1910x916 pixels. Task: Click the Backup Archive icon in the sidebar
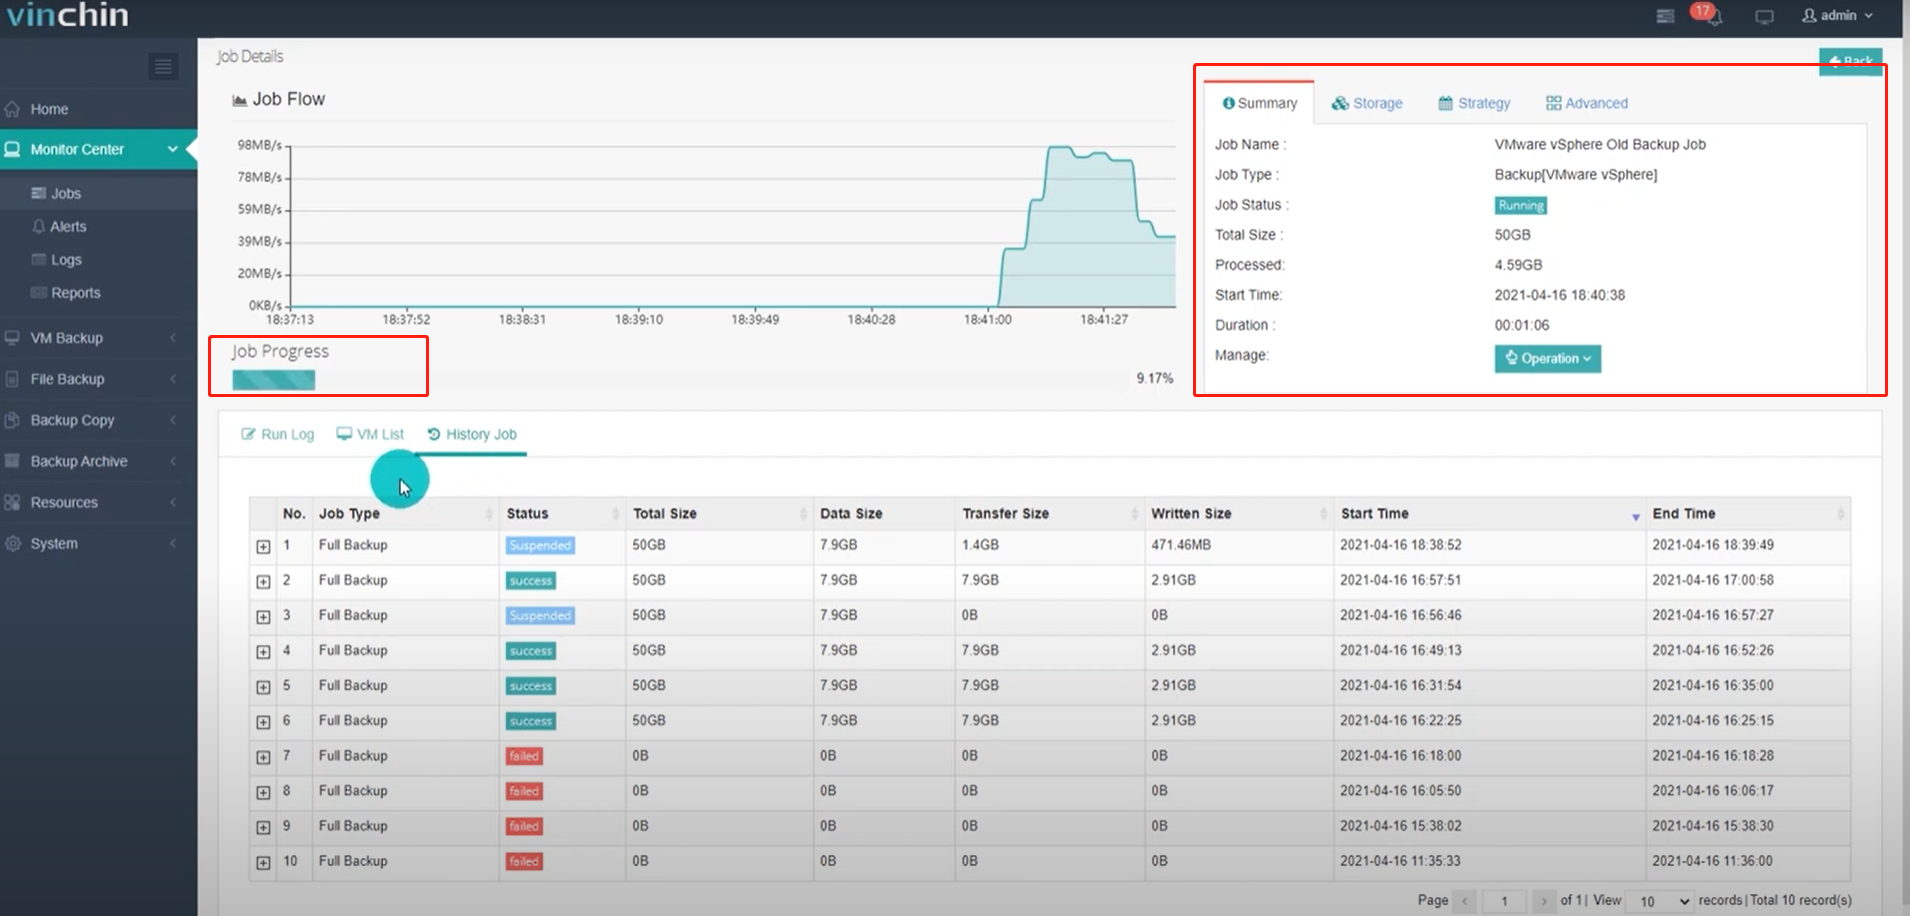point(12,461)
